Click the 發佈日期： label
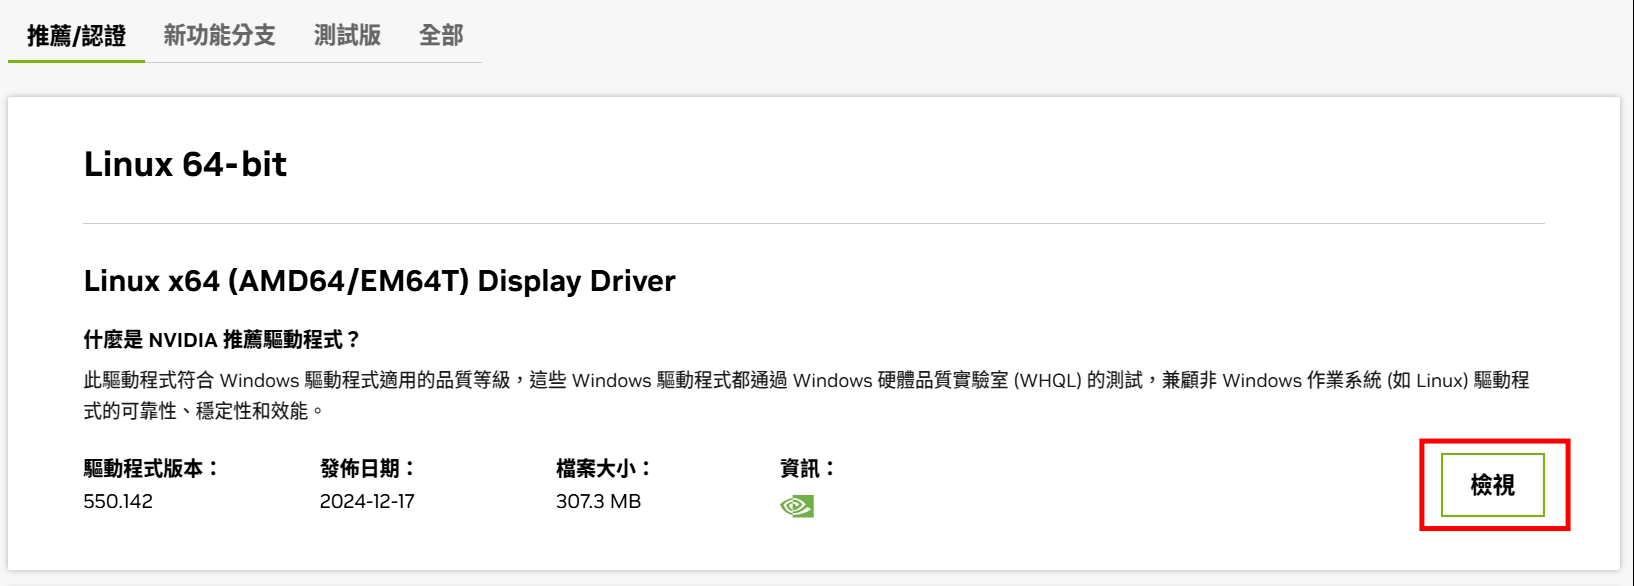The image size is (1634, 586). pos(368,468)
